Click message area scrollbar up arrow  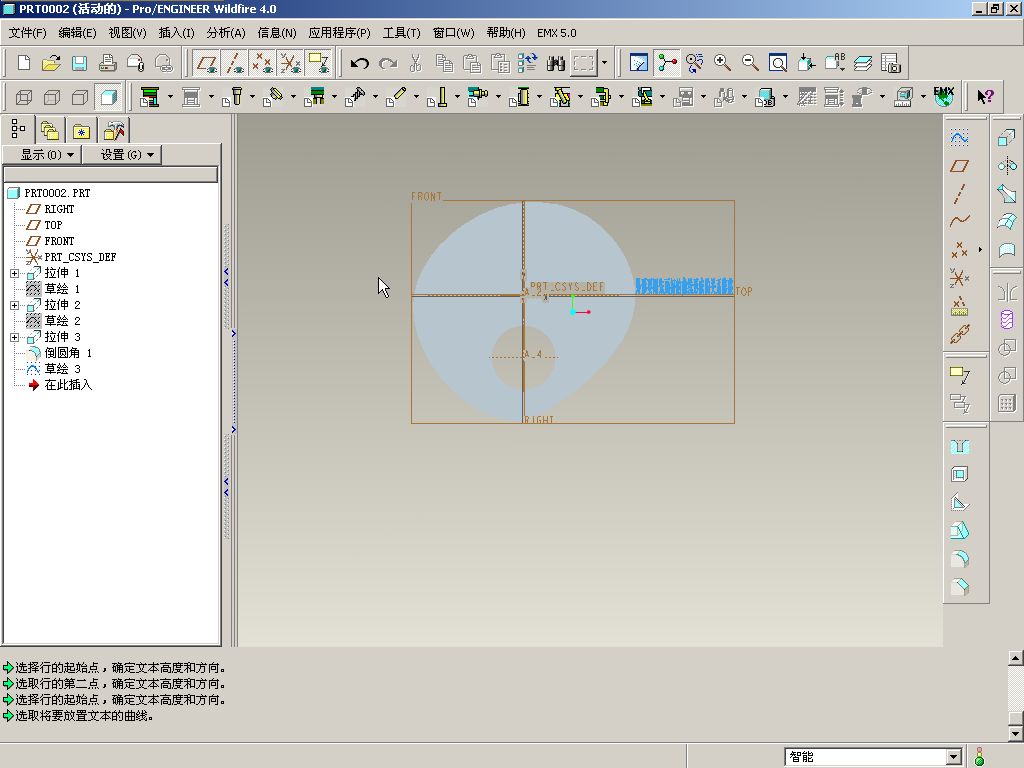tap(1016, 658)
